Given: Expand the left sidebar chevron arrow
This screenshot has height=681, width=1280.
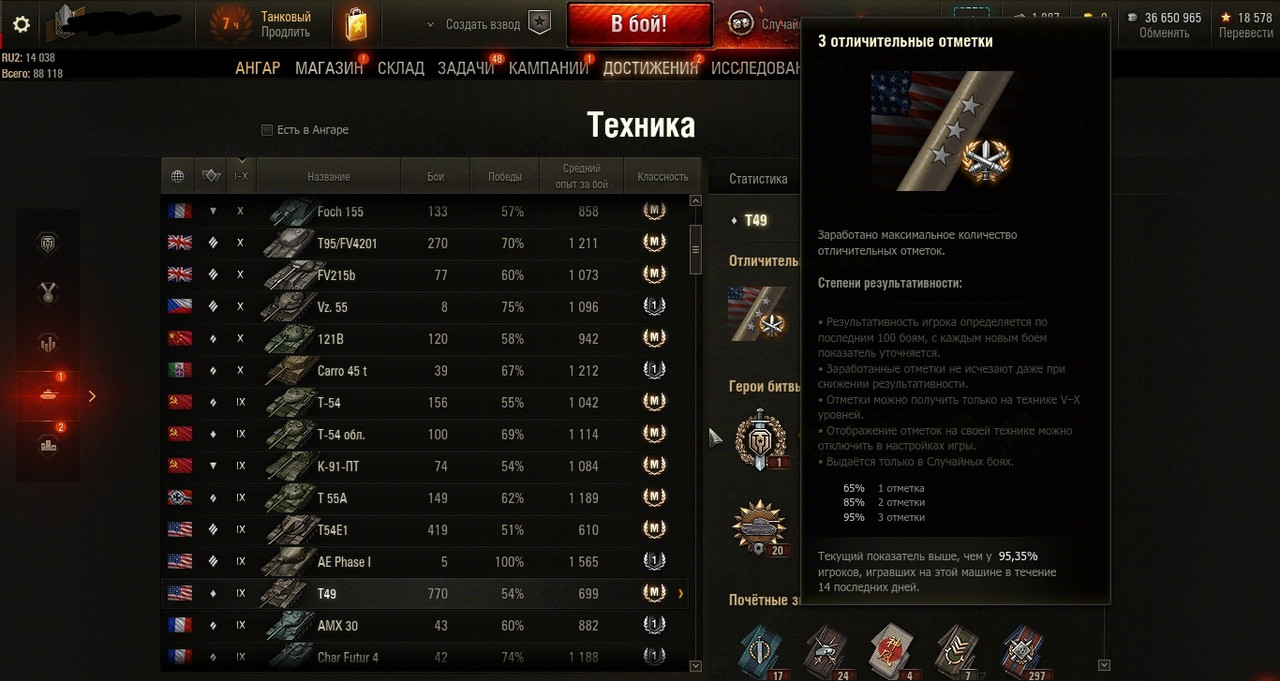Looking at the screenshot, I should click(x=92, y=396).
